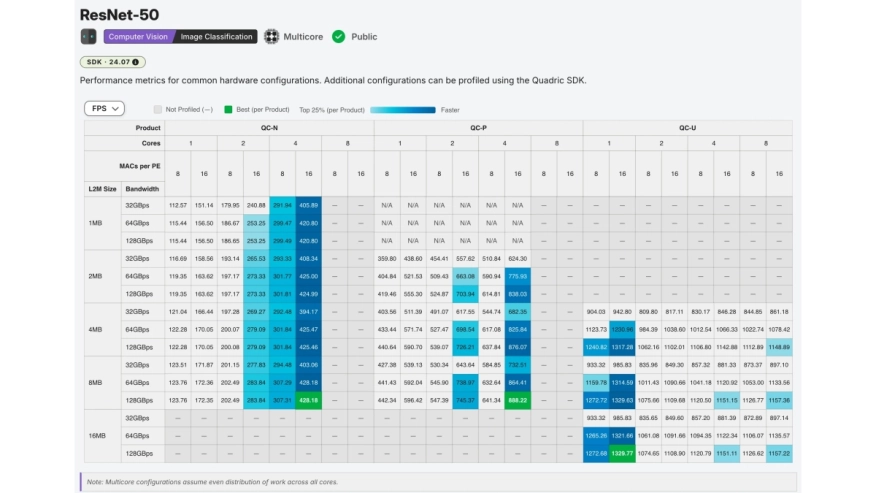
Task: Click the blue cell showing 775.93
Action: click(x=517, y=276)
